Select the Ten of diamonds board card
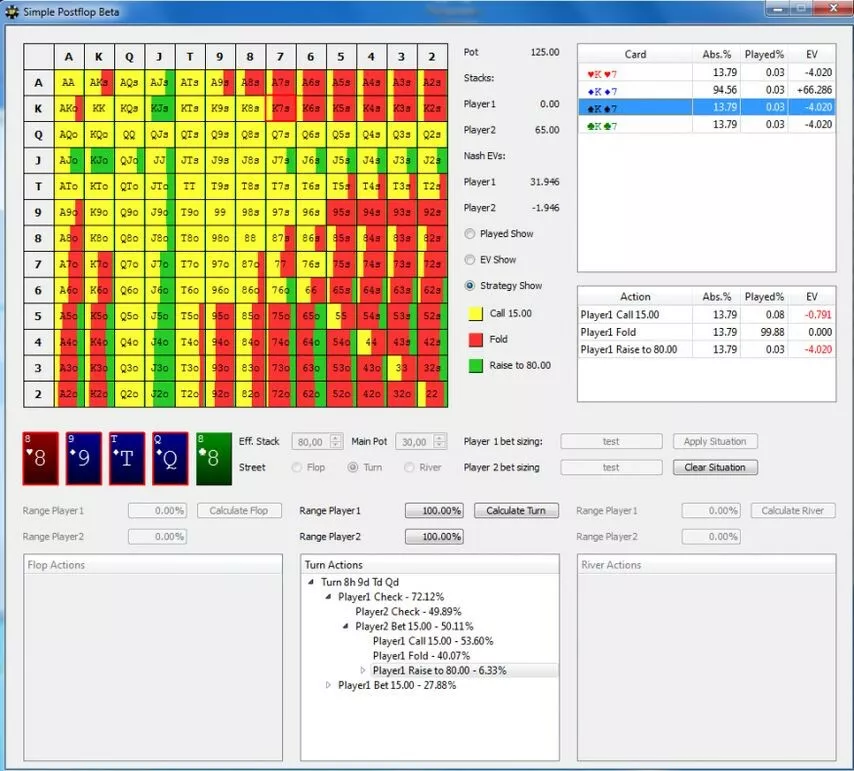 coord(128,459)
